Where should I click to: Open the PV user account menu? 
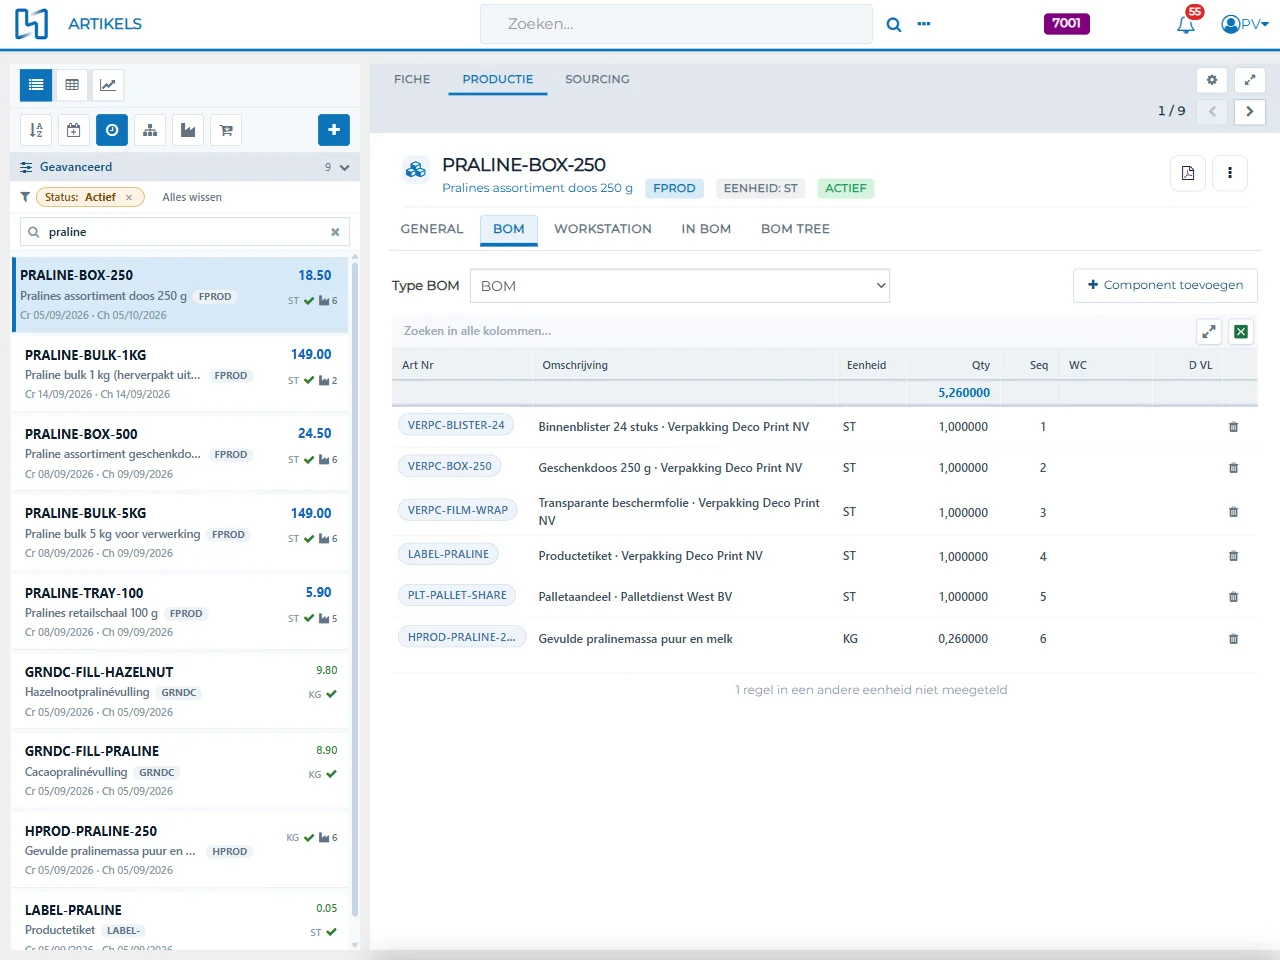click(x=1245, y=24)
